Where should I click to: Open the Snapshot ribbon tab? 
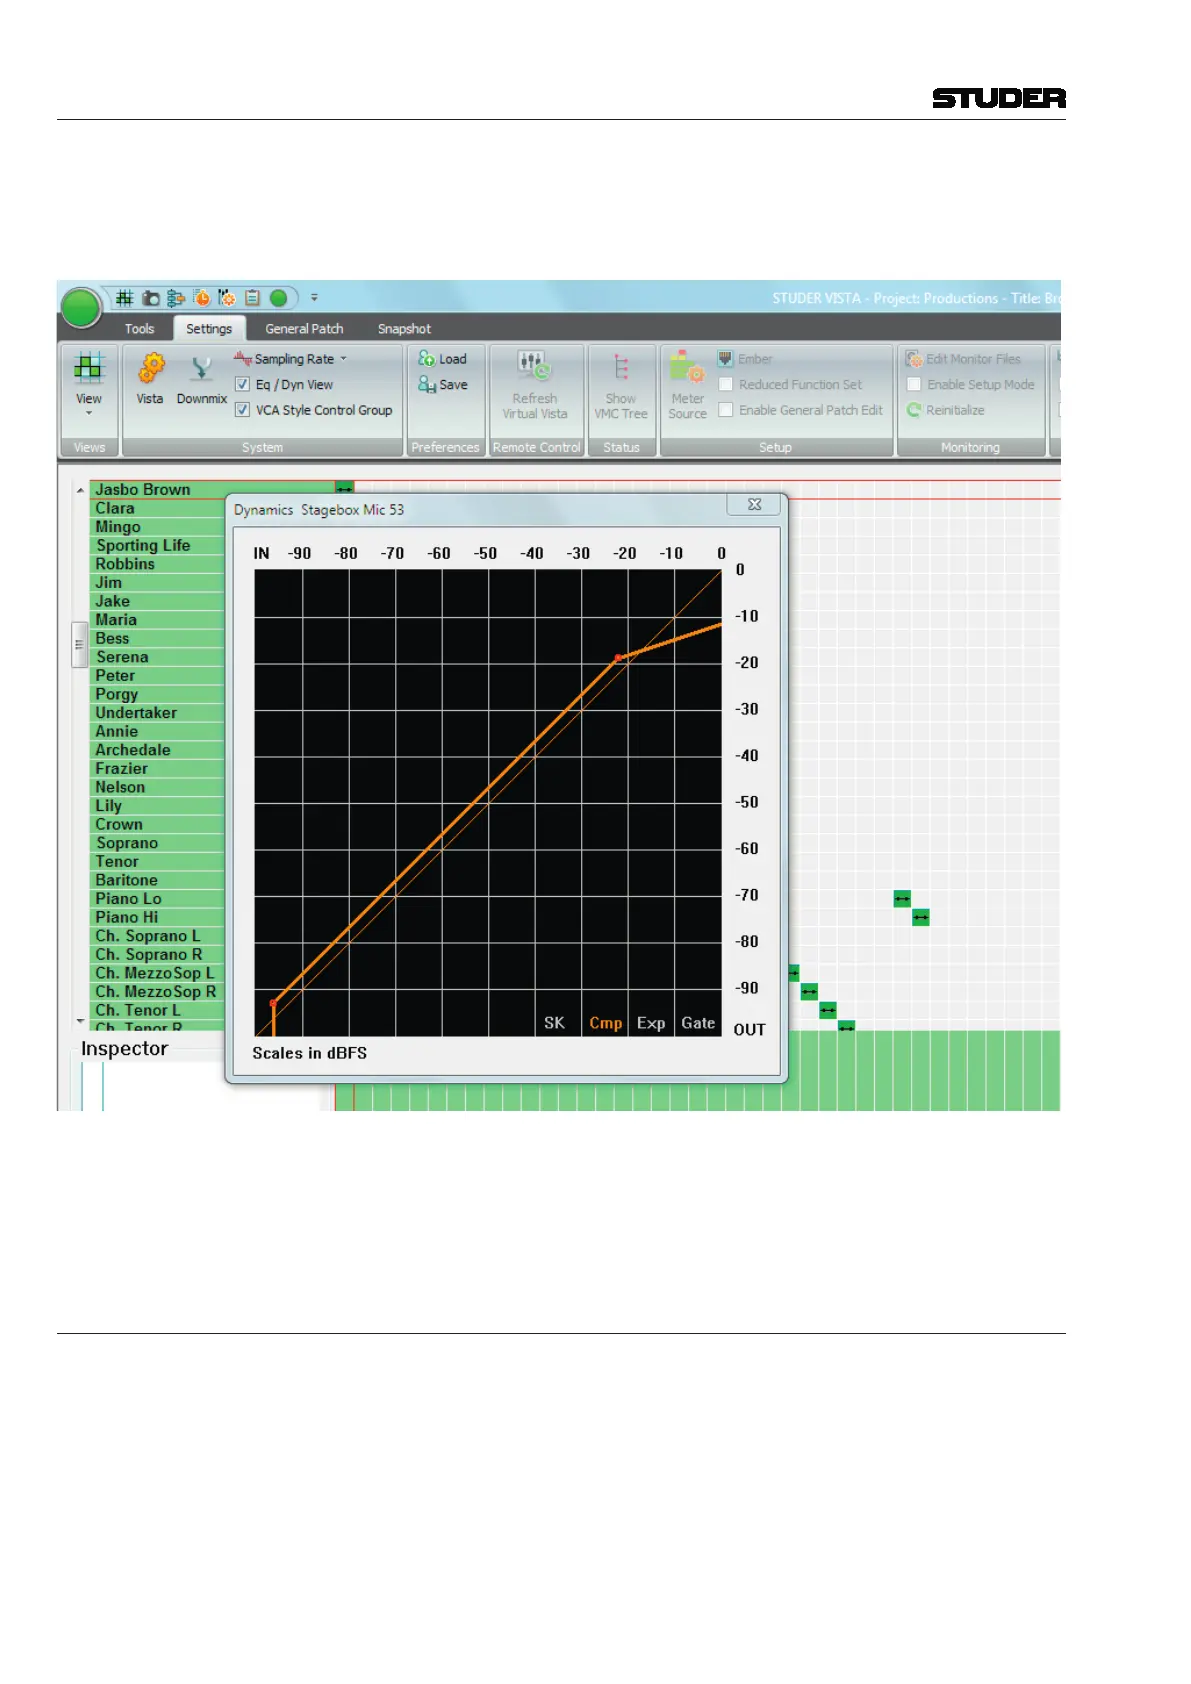tap(404, 328)
